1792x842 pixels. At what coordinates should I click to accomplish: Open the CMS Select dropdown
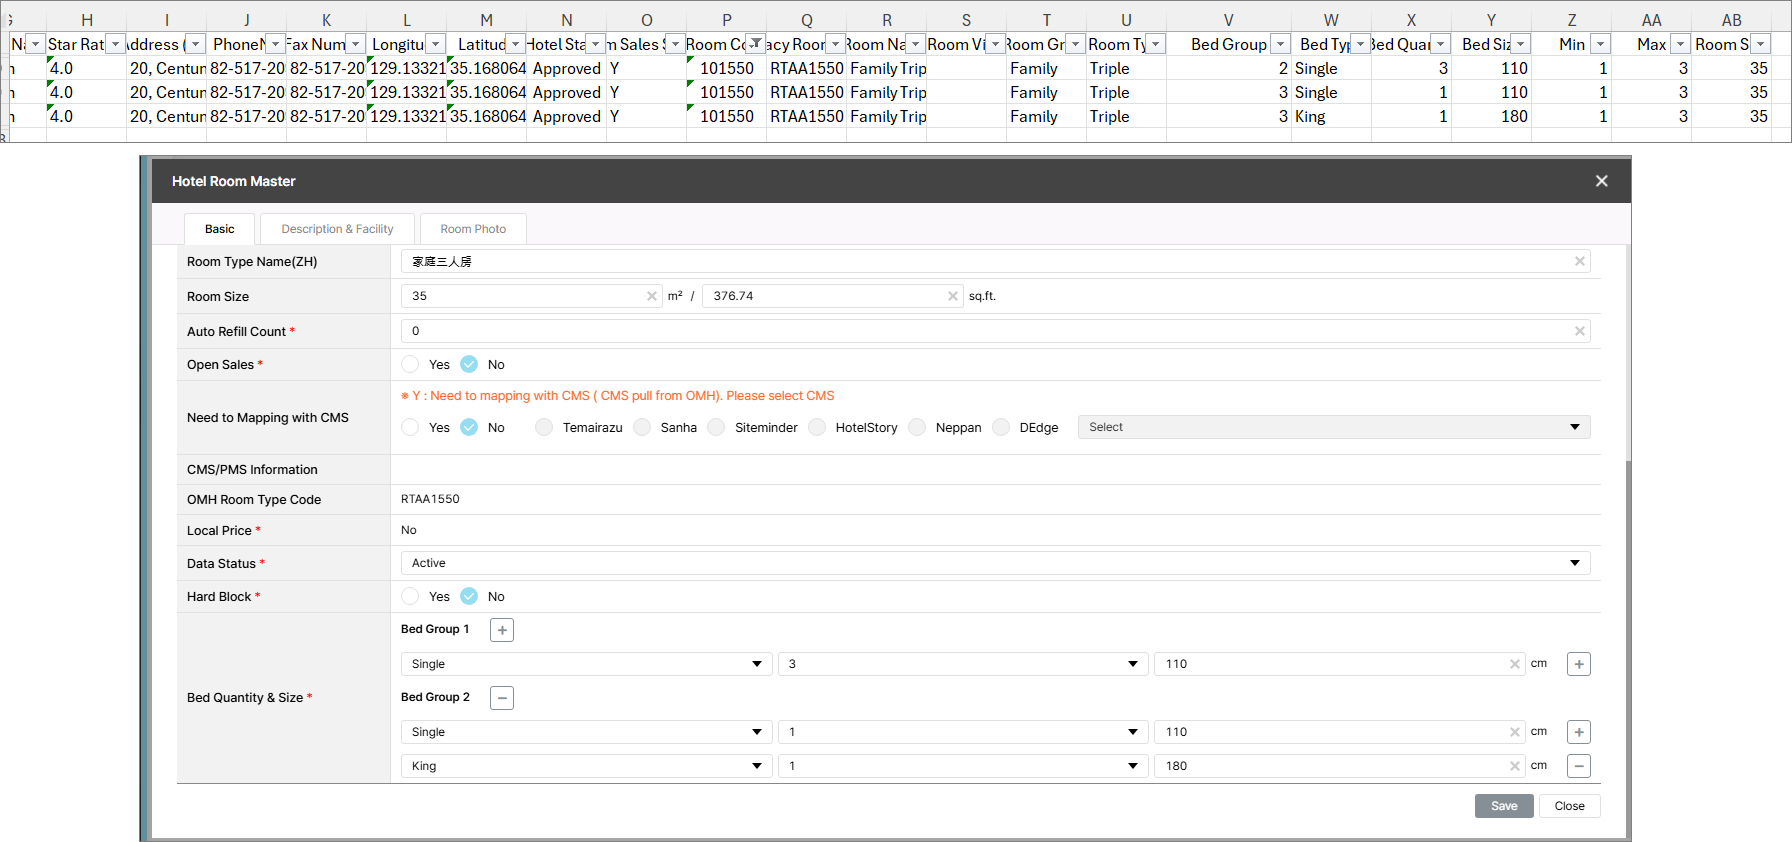pos(1333,427)
